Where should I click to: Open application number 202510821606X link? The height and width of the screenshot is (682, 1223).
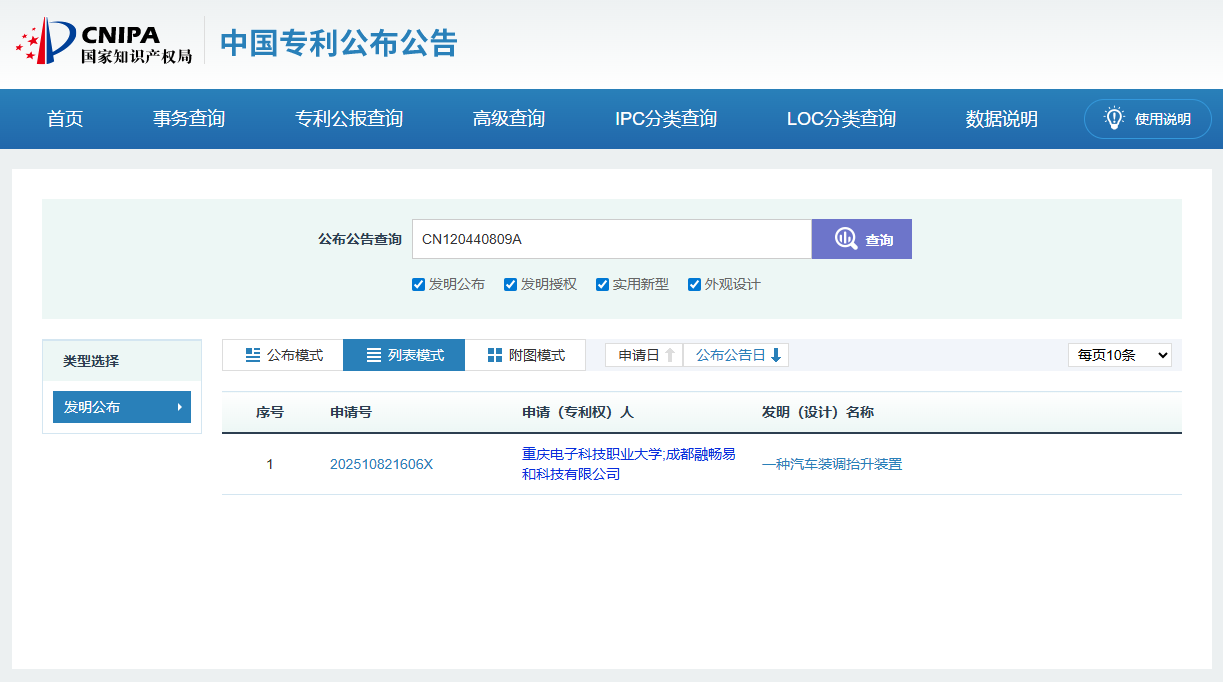[x=381, y=464]
